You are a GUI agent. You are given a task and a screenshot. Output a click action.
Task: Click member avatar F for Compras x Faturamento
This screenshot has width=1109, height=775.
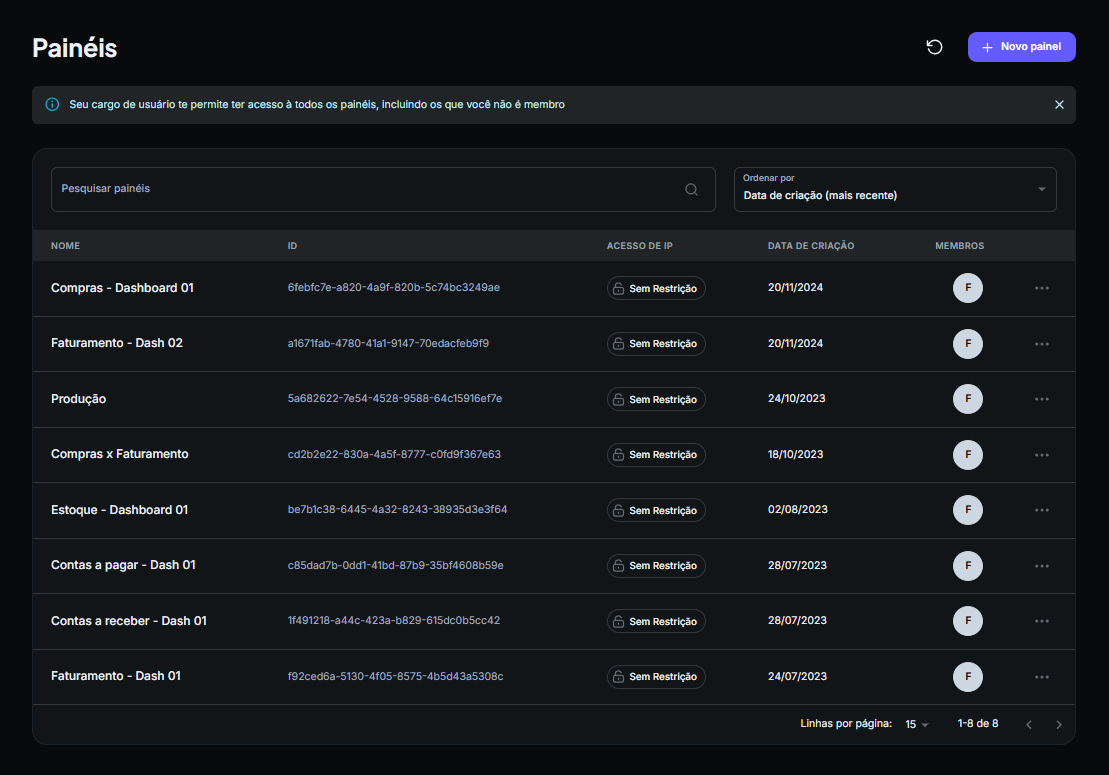tap(968, 455)
